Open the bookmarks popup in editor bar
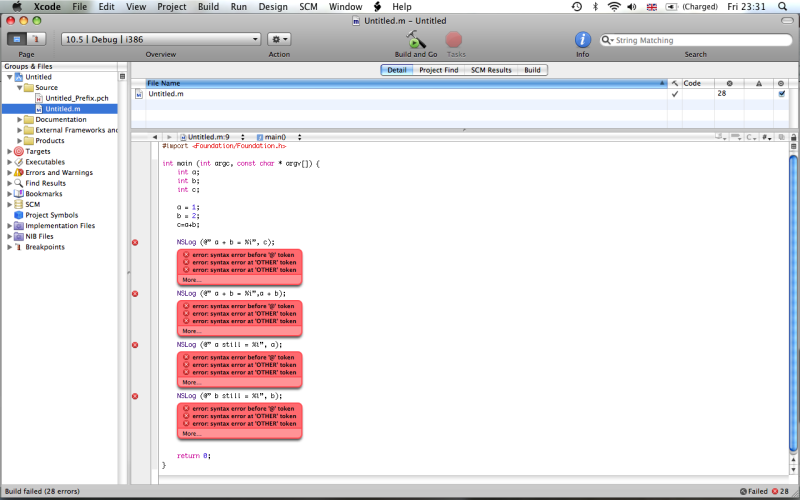This screenshot has height=500, width=800. click(721, 137)
